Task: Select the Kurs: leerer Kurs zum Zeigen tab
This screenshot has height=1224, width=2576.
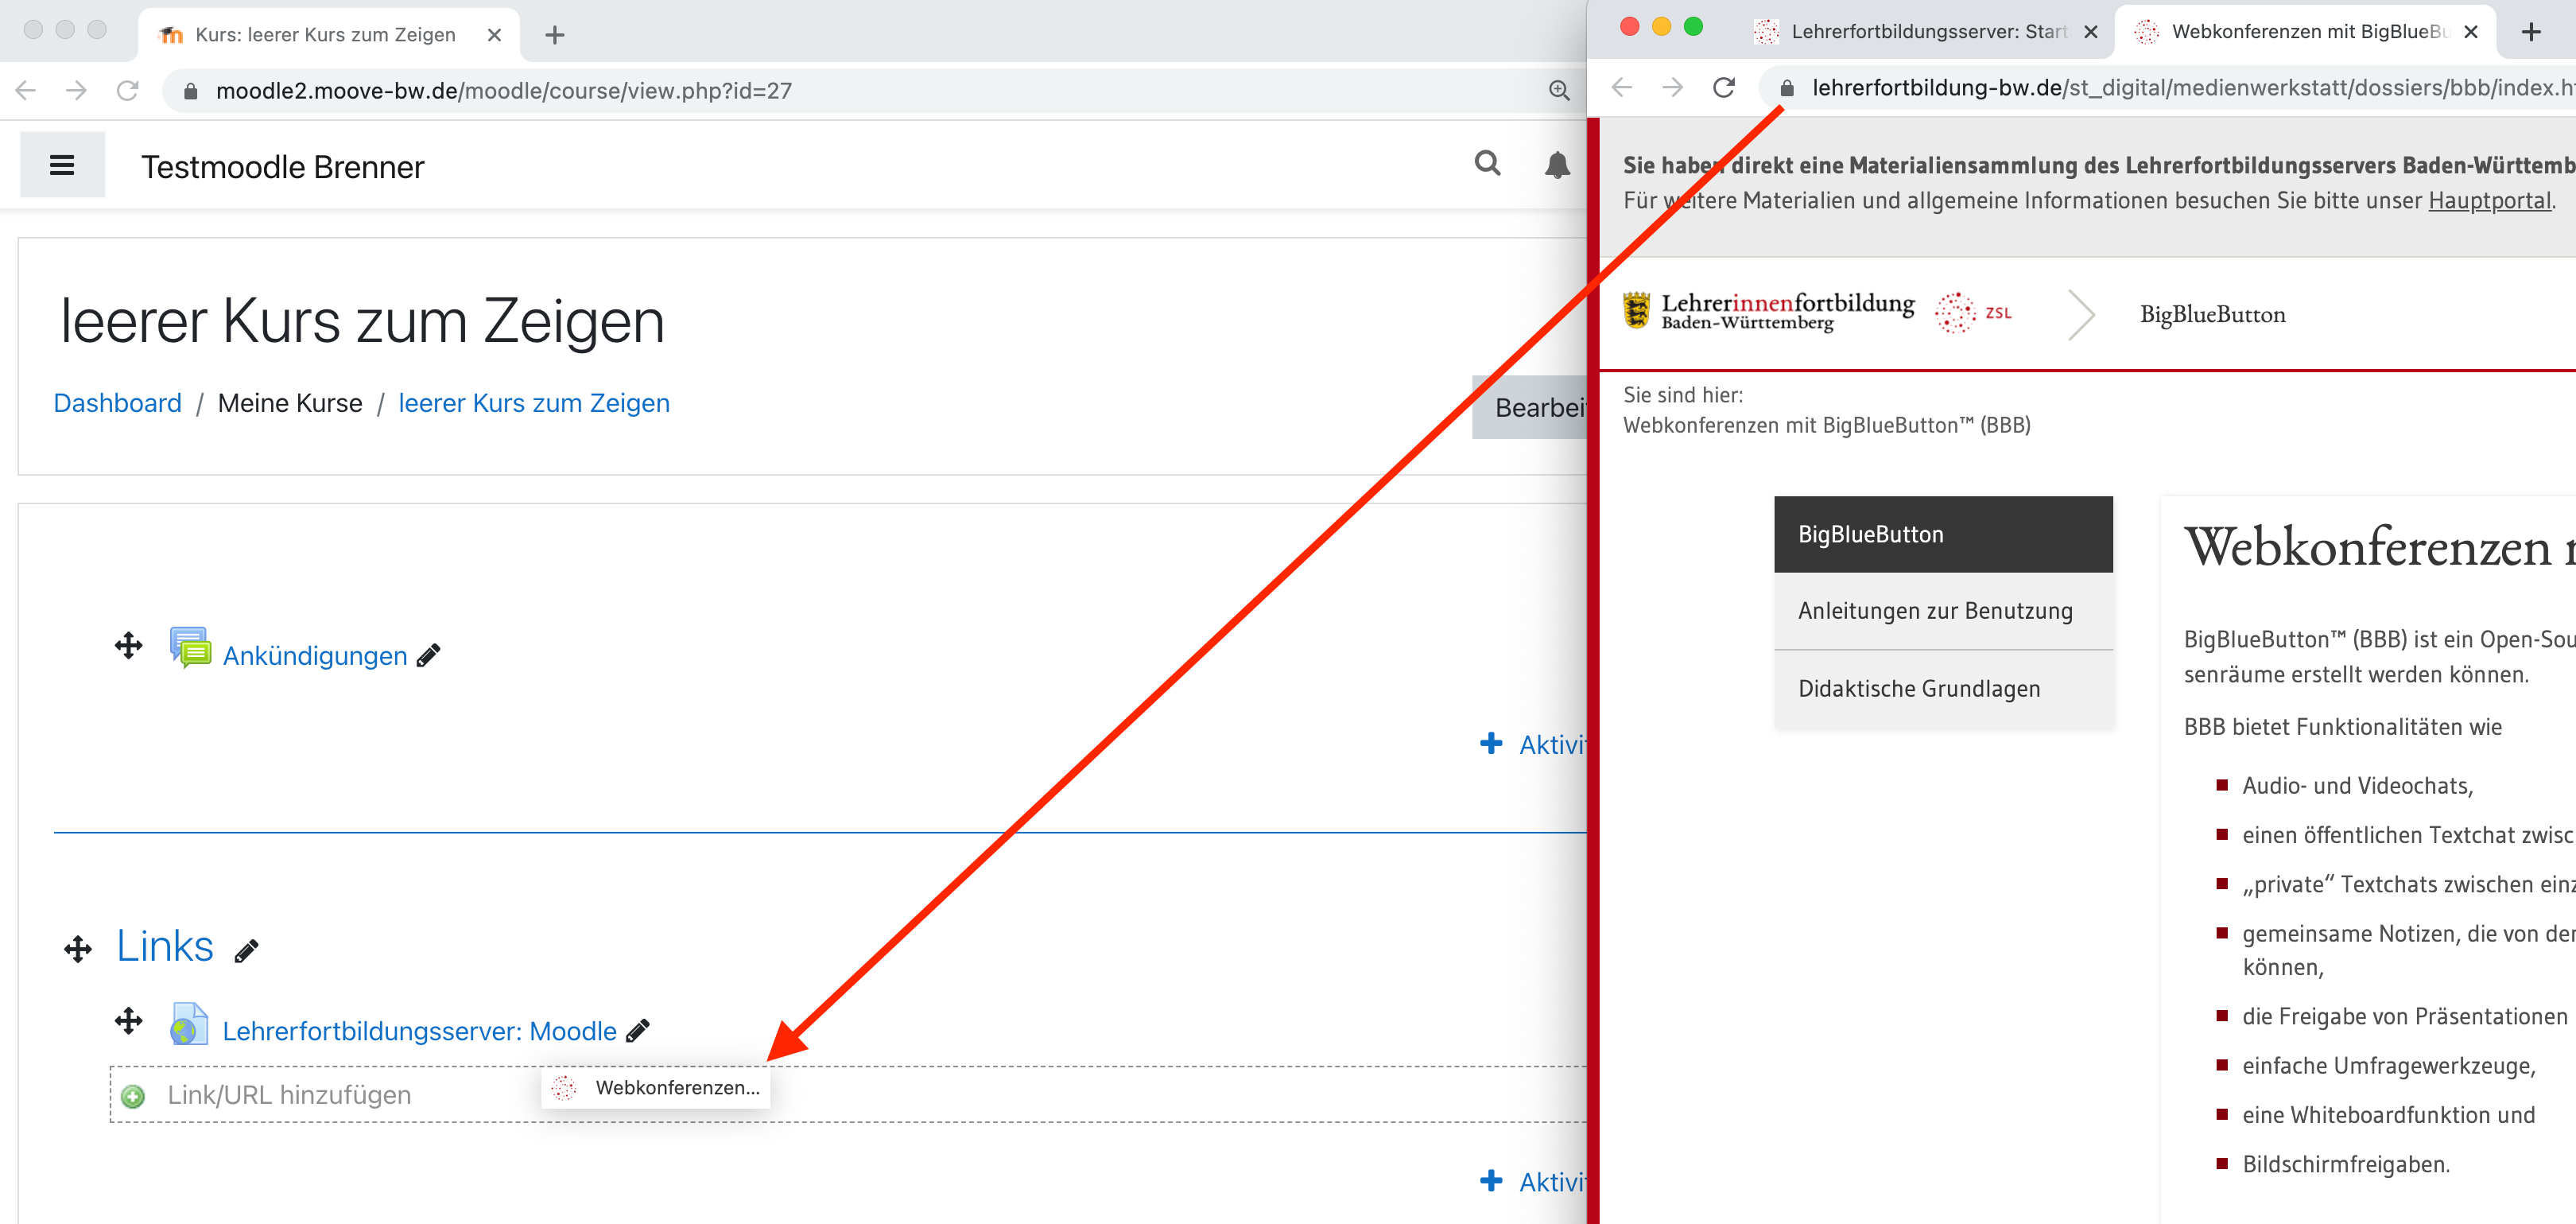Action: point(325,35)
